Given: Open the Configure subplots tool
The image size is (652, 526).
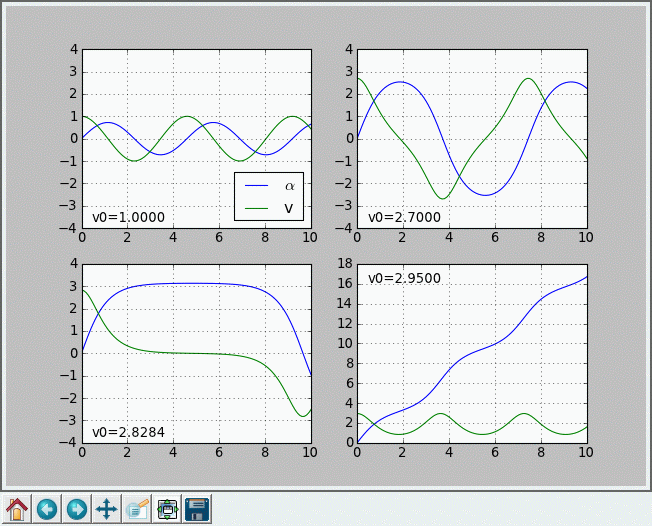Looking at the screenshot, I should [x=167, y=509].
